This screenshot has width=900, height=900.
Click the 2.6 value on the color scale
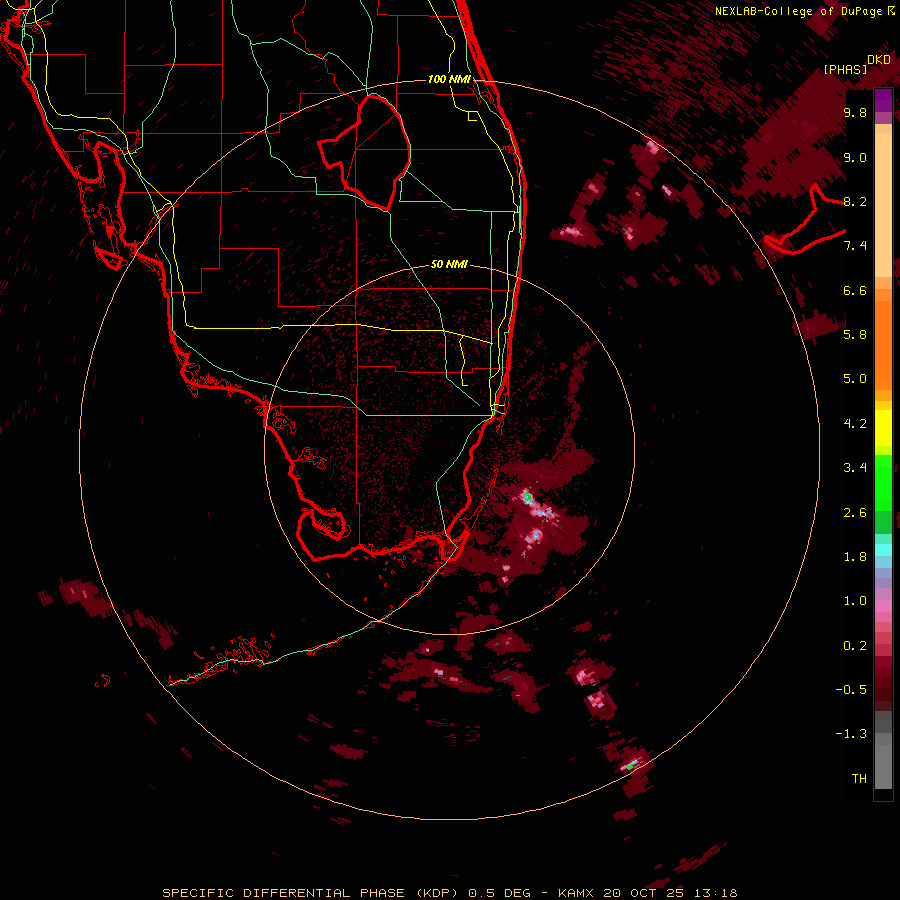coord(855,513)
